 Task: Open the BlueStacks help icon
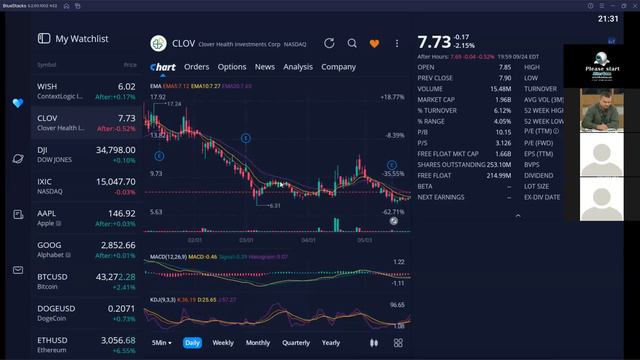tap(590, 6)
